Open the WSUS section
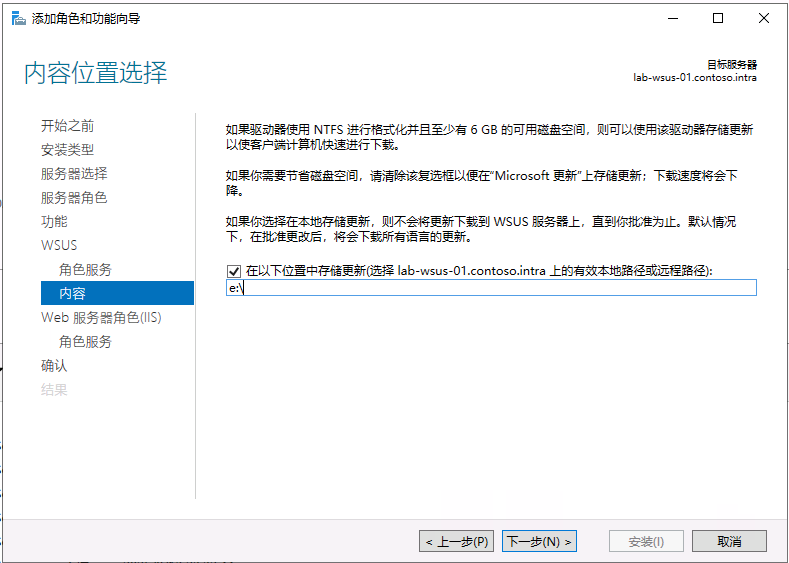The height and width of the screenshot is (563, 789). [59, 246]
